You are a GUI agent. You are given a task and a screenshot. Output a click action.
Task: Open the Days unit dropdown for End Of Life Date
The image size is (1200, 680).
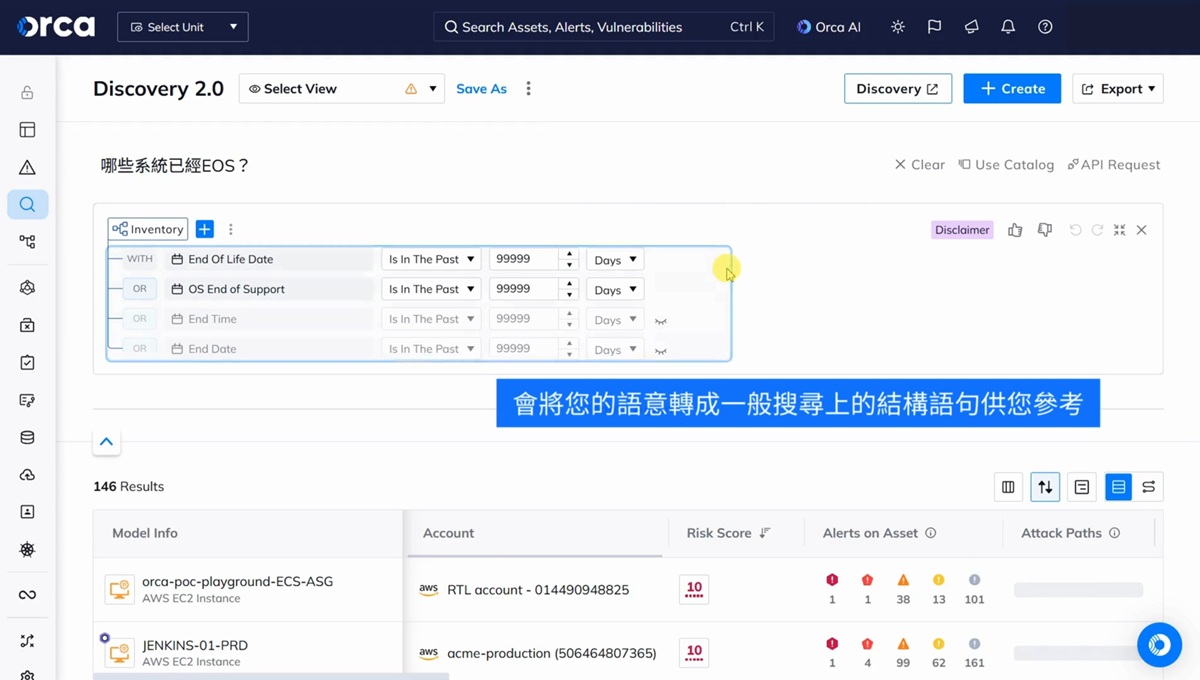pos(615,260)
